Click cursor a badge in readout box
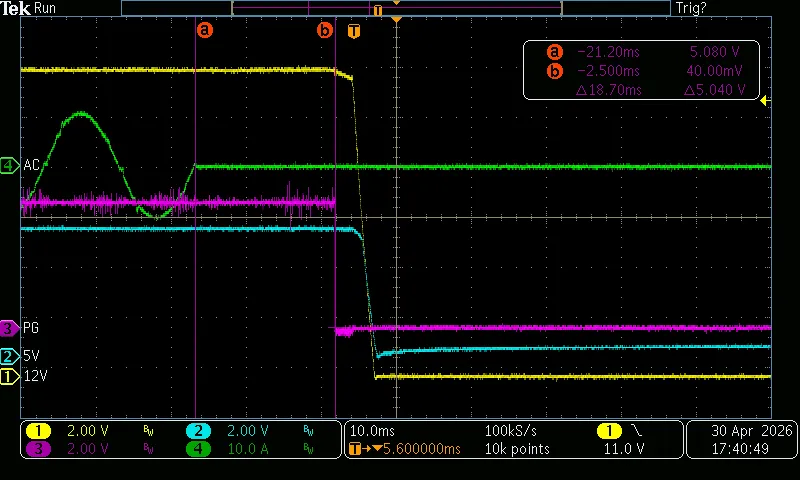This screenshot has width=800, height=480. (555, 52)
